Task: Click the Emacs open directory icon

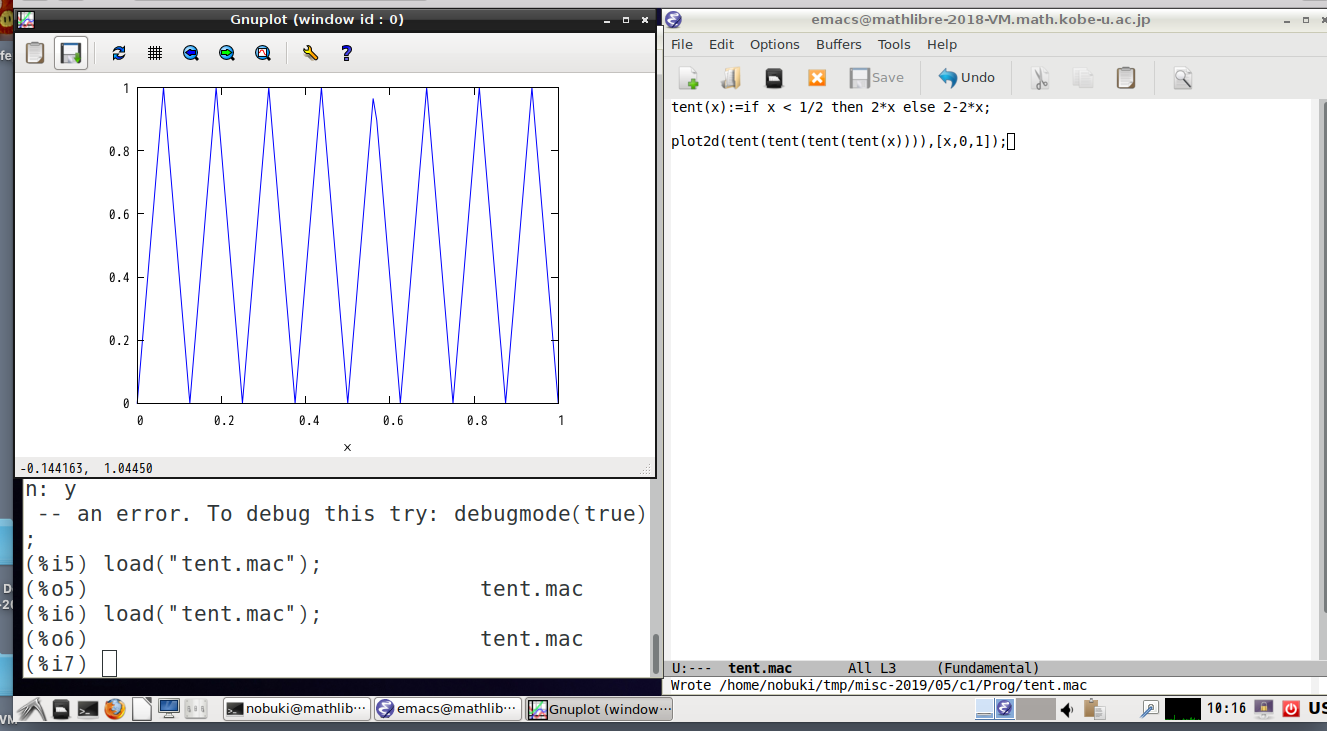Action: coord(774,78)
